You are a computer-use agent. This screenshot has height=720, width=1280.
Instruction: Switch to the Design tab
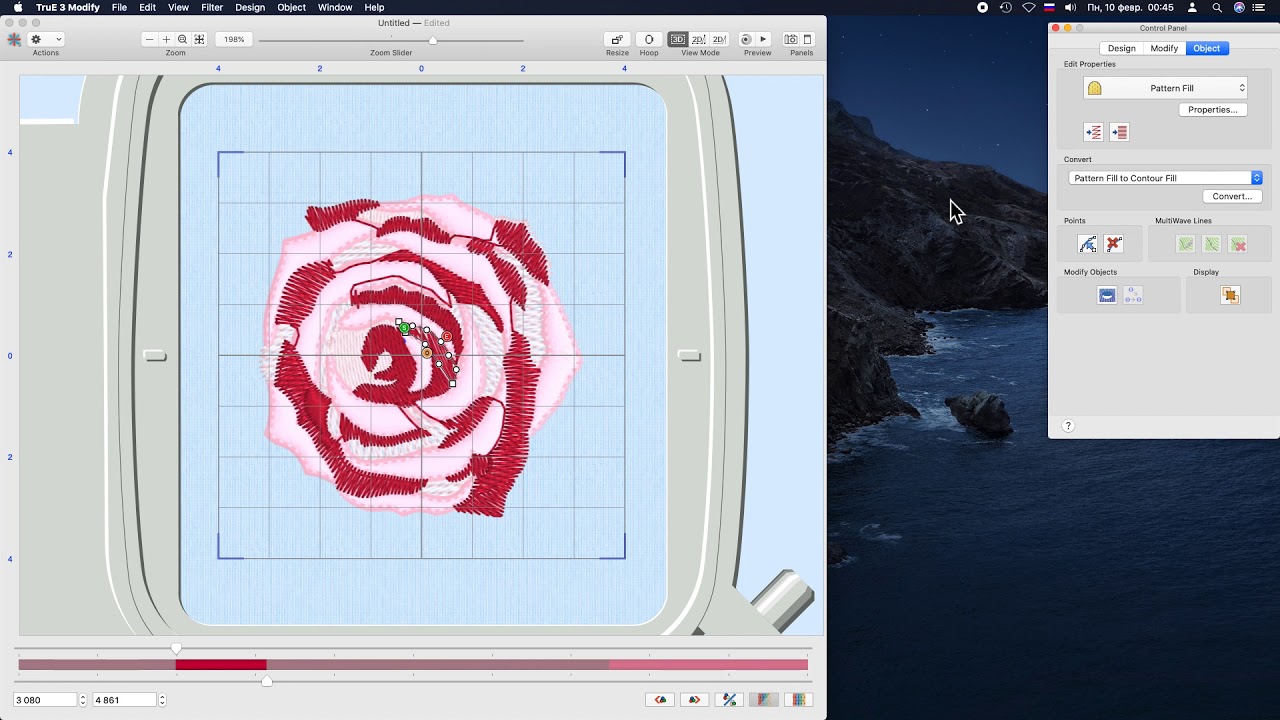[x=1121, y=48]
